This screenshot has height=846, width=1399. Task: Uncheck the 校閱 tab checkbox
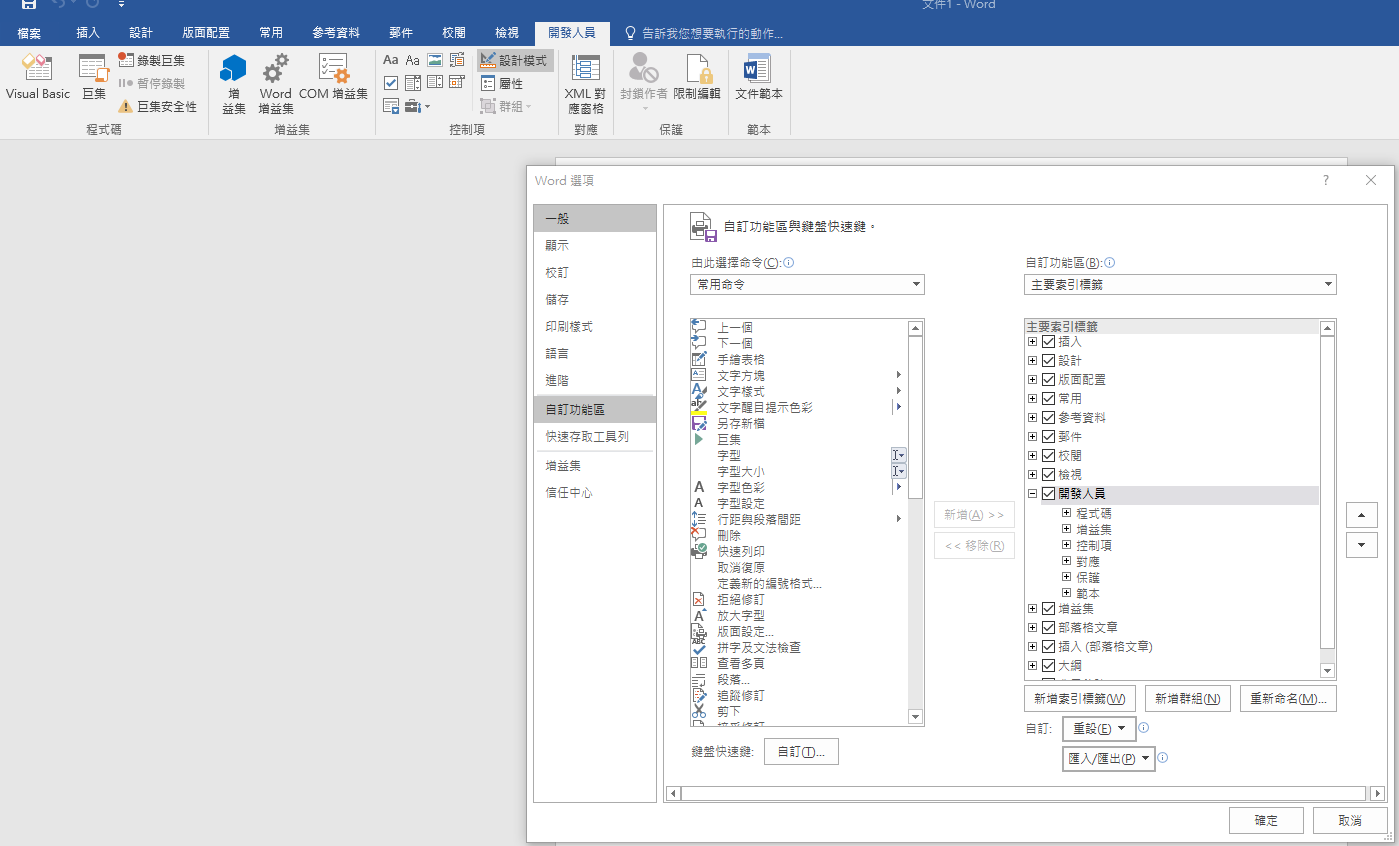pyautogui.click(x=1048, y=455)
